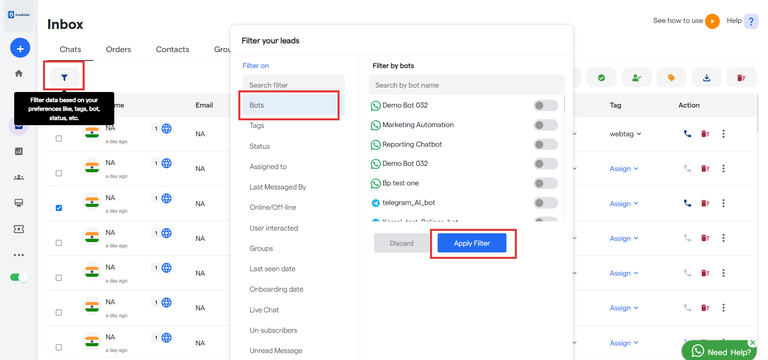
Task: Open the first Assign dropdown
Action: tap(624, 168)
